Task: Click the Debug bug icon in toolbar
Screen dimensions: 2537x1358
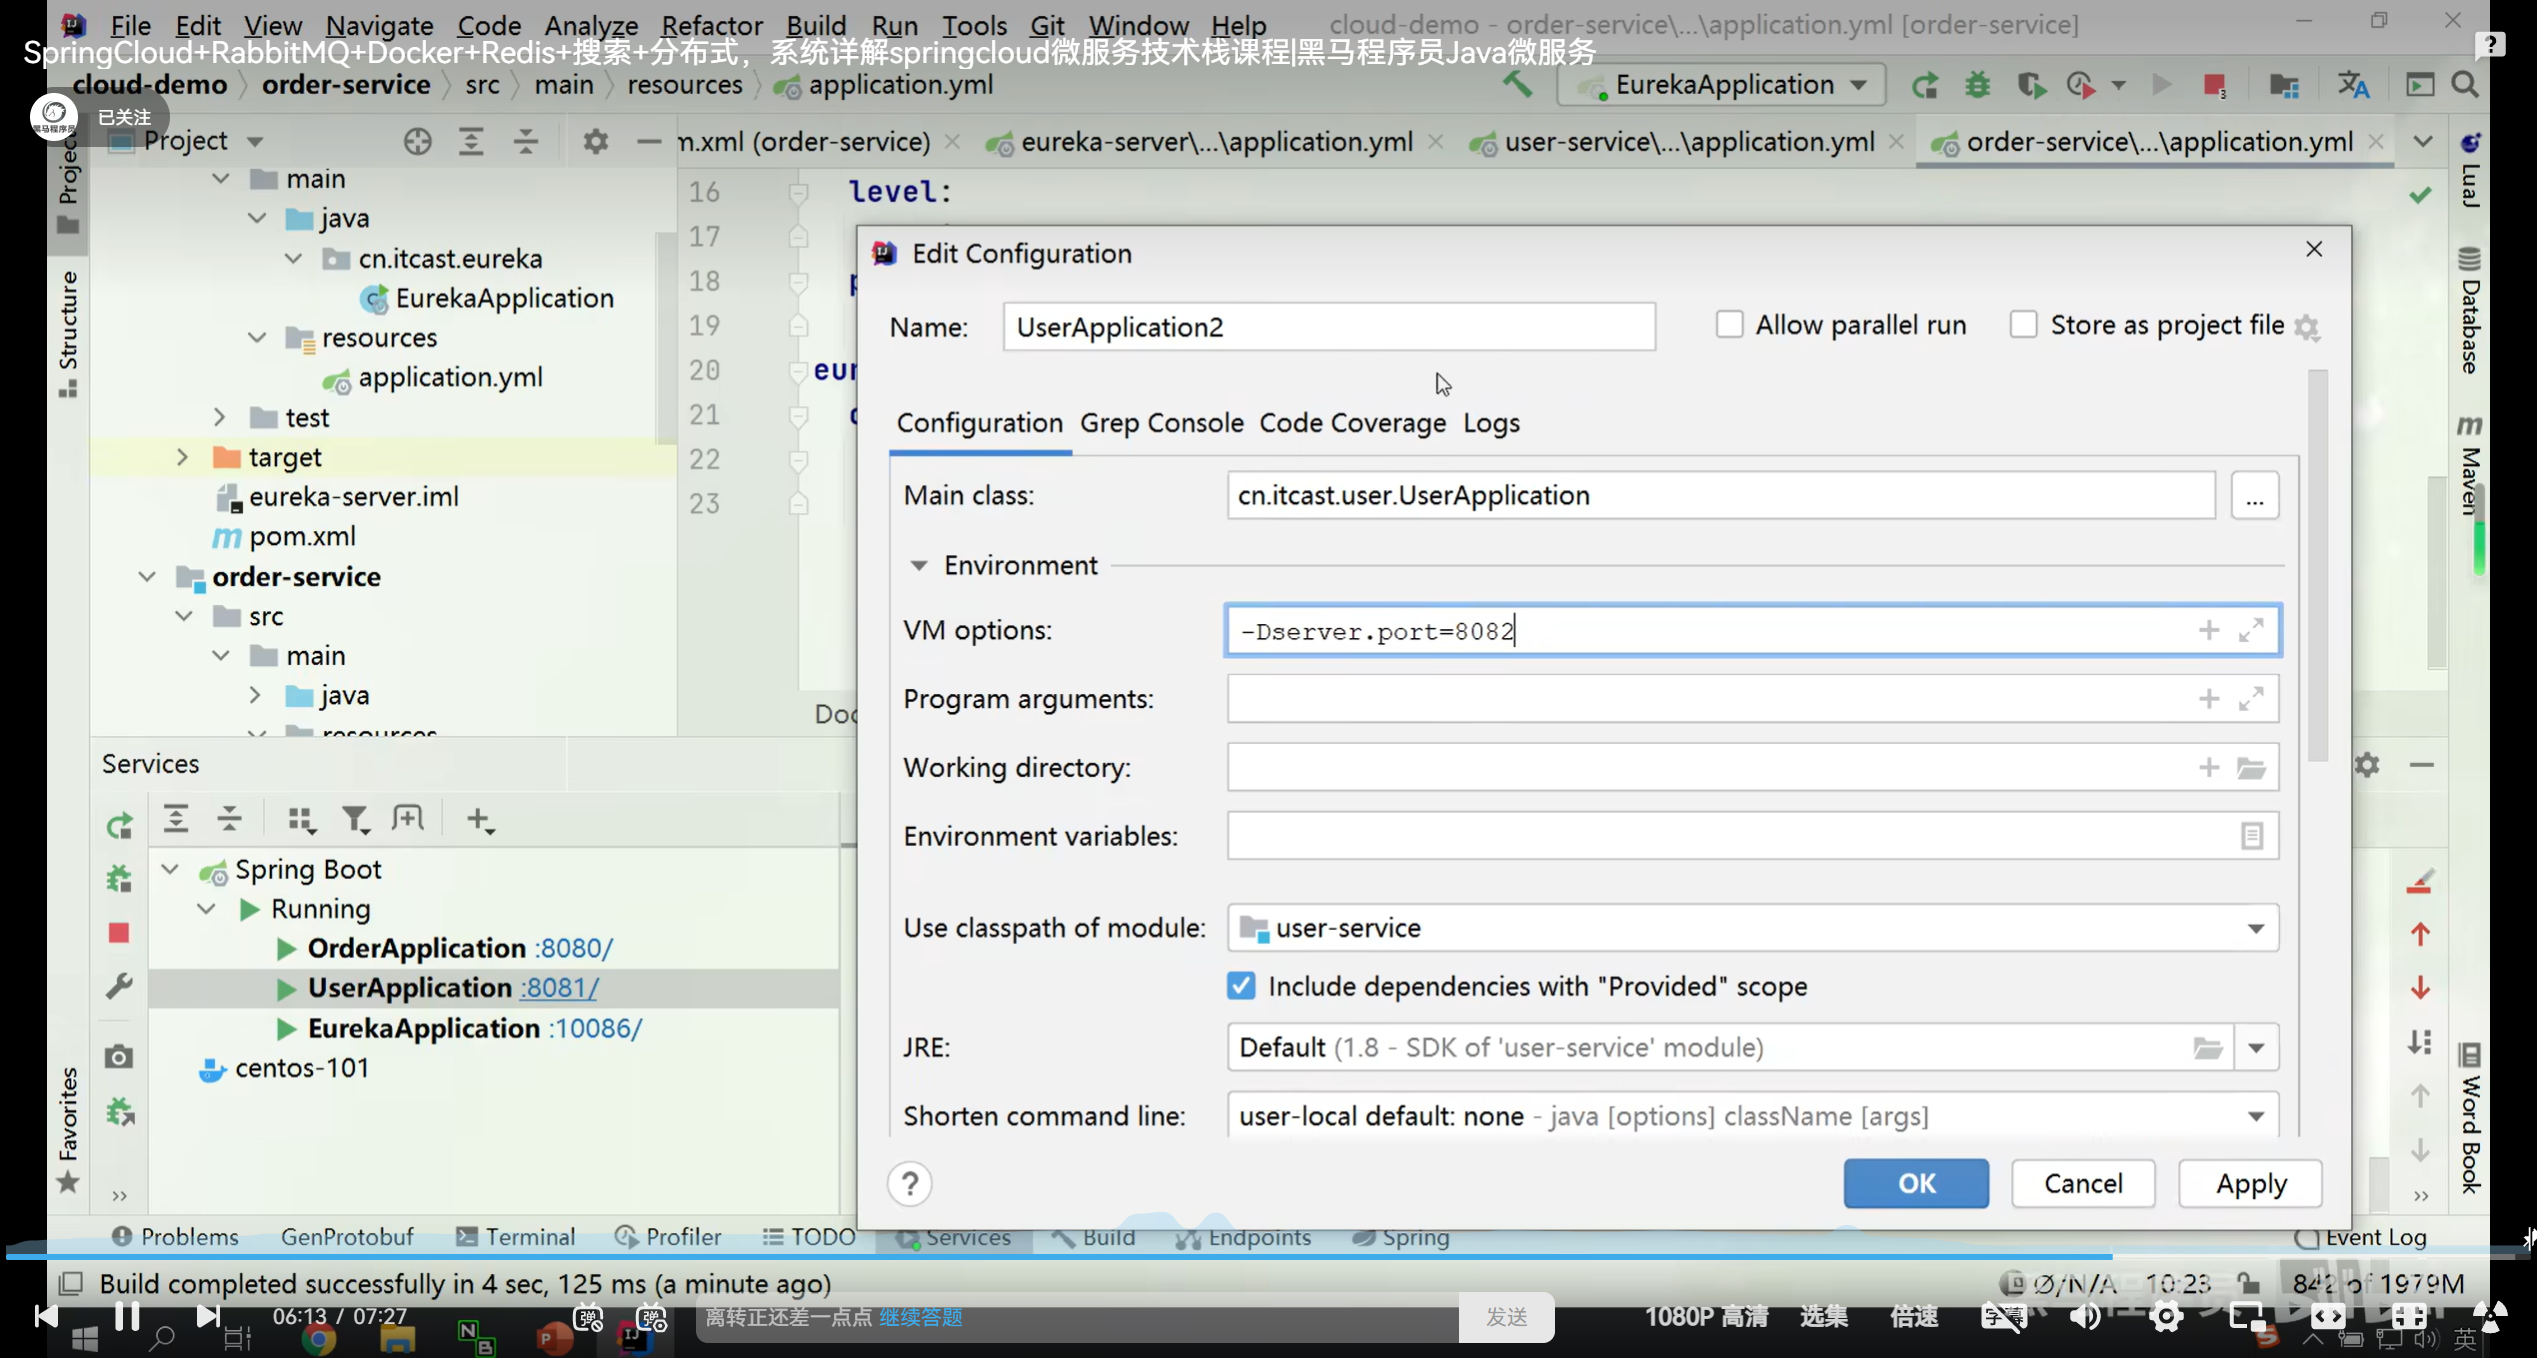Action: pos(1977,85)
